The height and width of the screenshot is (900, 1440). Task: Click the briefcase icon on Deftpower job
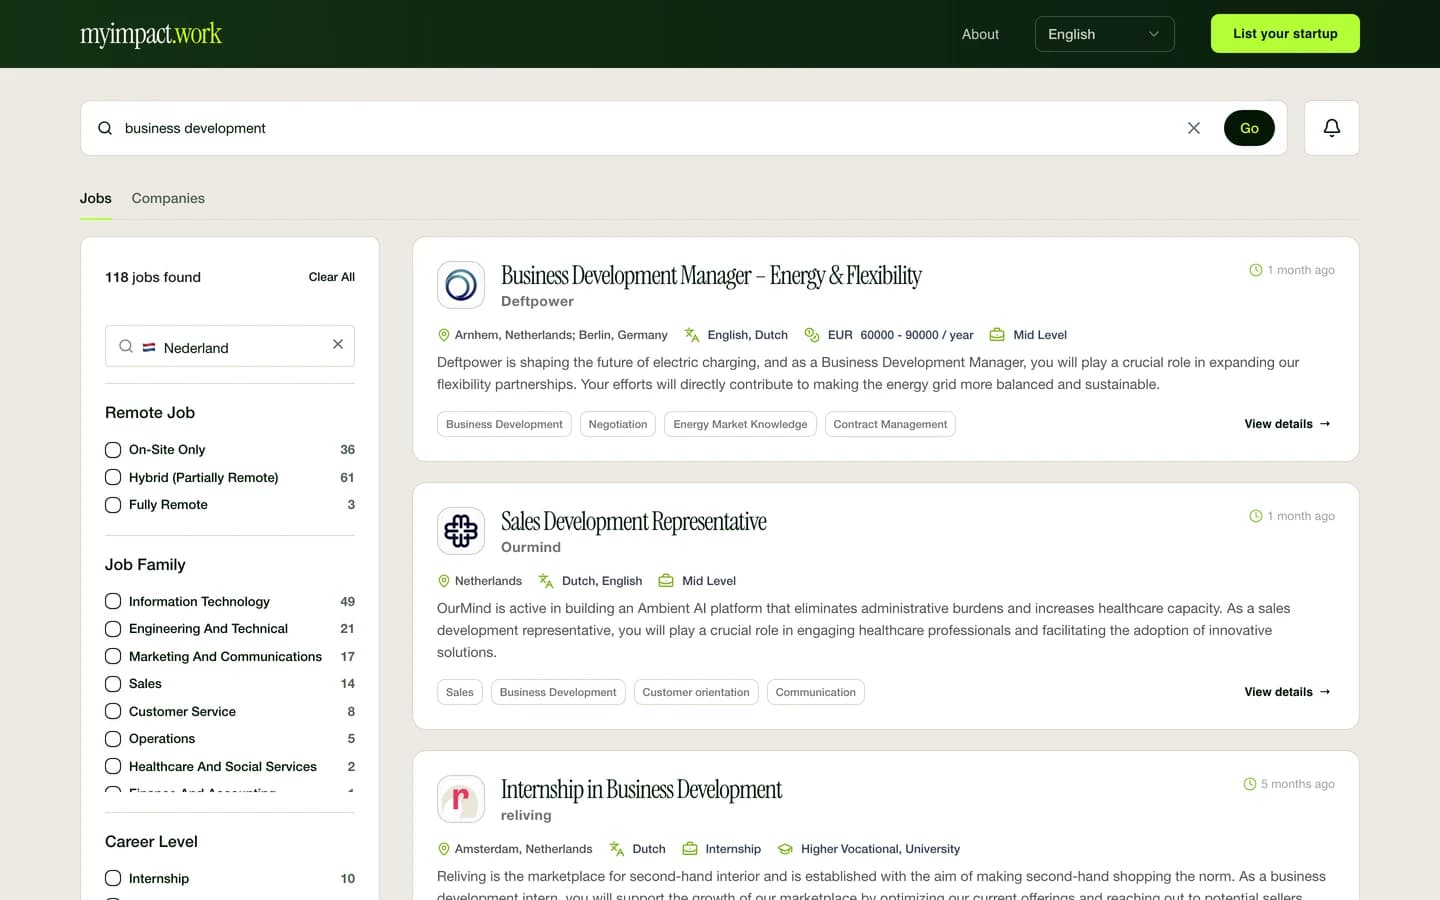coord(997,335)
